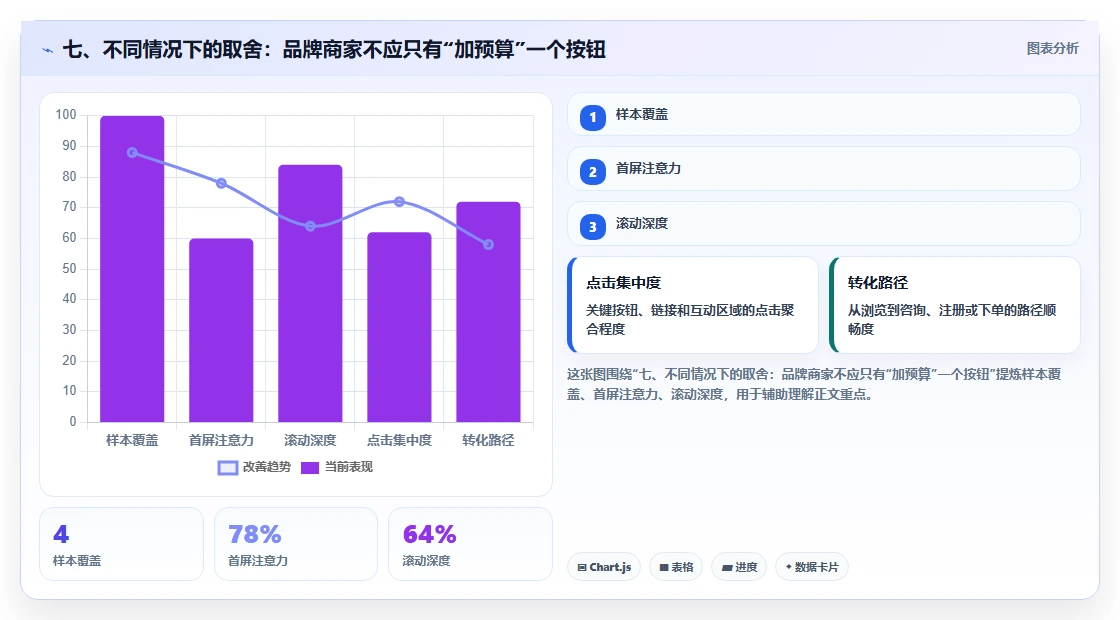Click the summary paragraph starting 这张图围绕
The image size is (1120, 620).
tap(814, 384)
